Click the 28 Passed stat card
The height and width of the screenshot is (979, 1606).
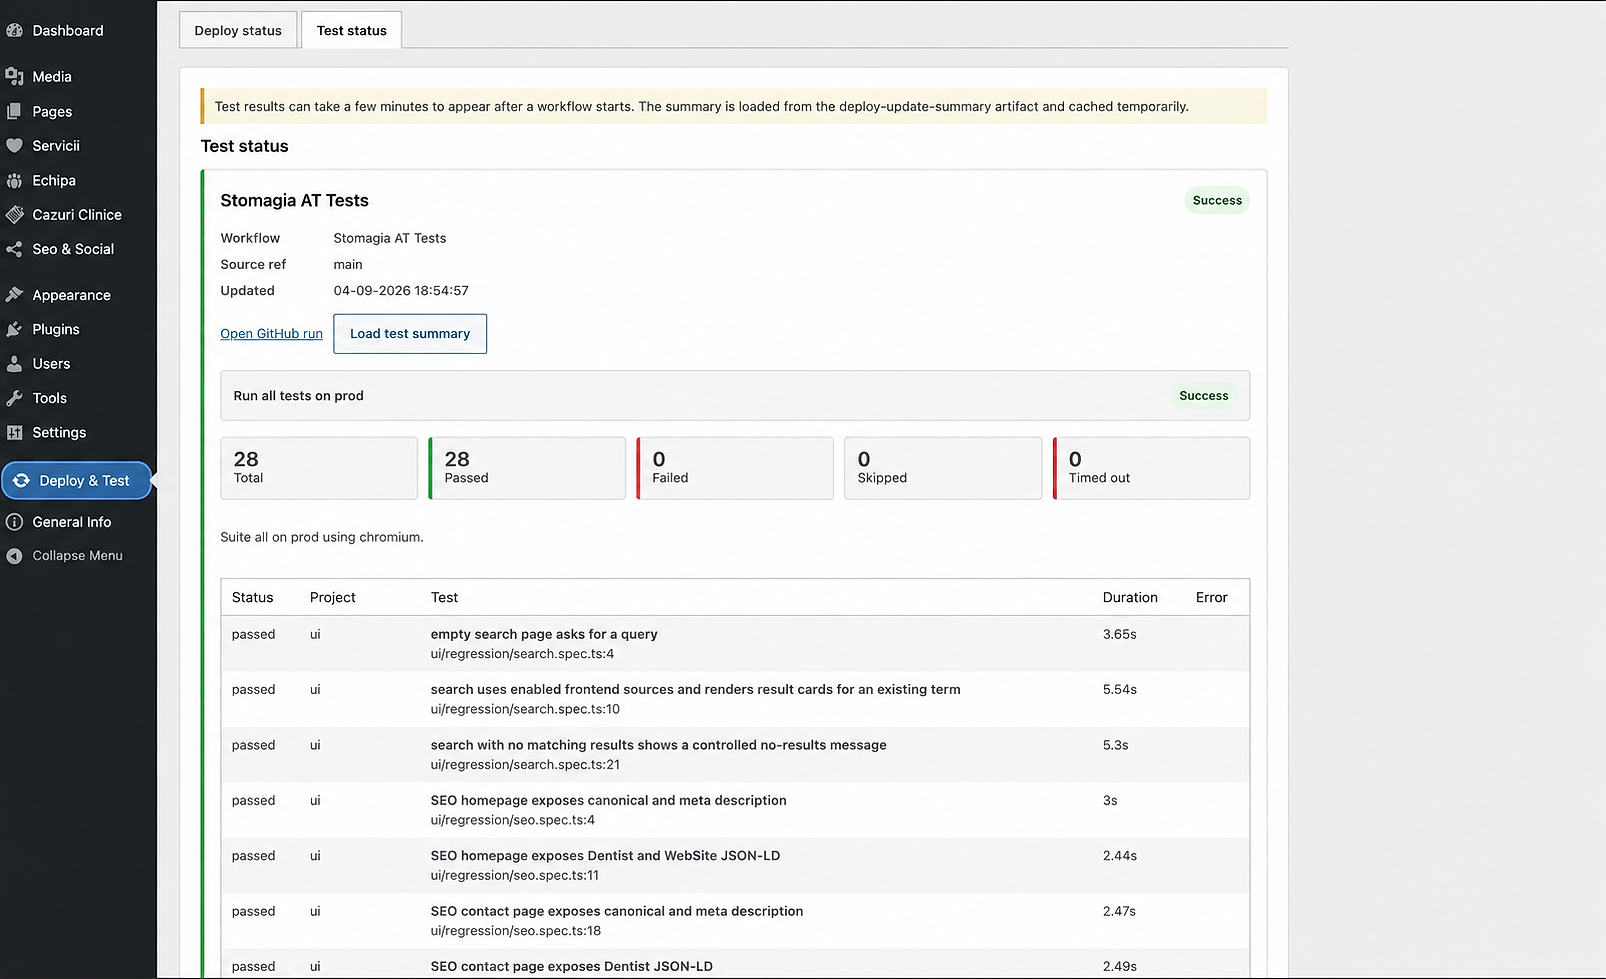pos(527,468)
